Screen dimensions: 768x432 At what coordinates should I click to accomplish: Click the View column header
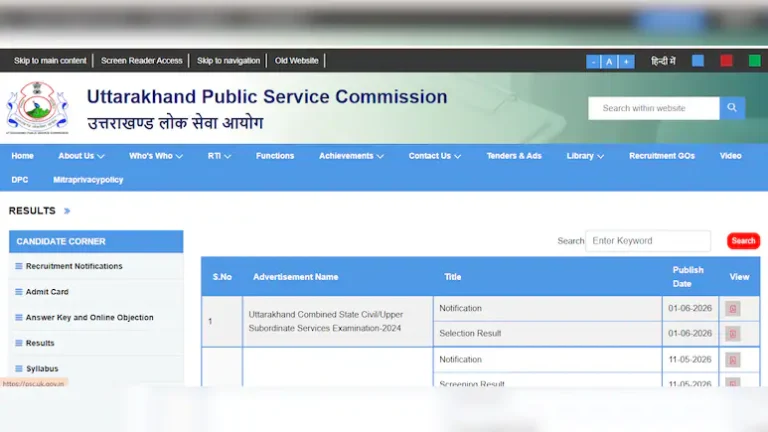click(739, 277)
